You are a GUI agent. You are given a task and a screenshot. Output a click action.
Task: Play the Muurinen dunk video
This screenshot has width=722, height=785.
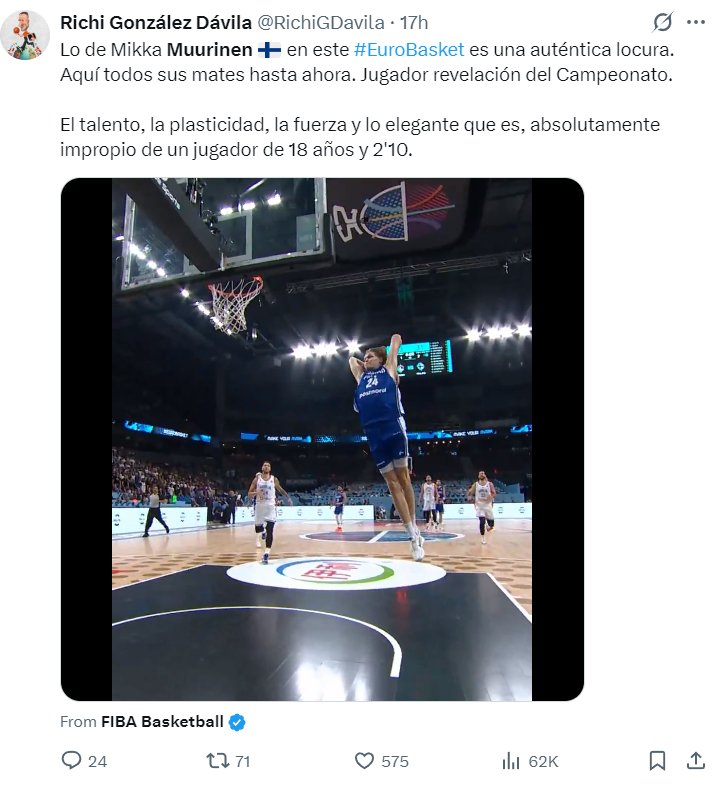pyautogui.click(x=322, y=440)
